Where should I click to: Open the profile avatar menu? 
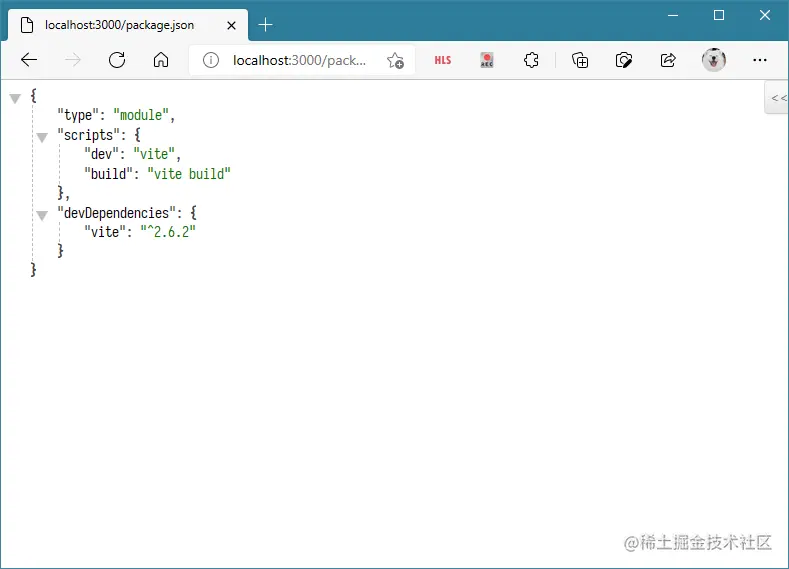point(714,60)
